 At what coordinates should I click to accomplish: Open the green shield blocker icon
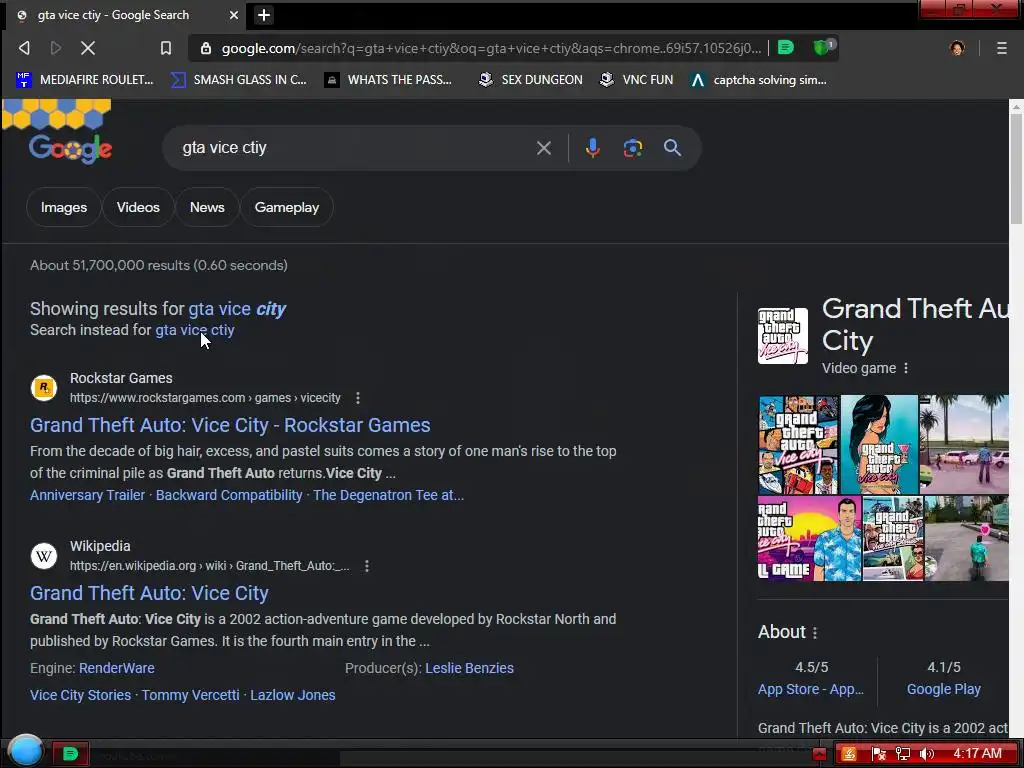coord(823,47)
